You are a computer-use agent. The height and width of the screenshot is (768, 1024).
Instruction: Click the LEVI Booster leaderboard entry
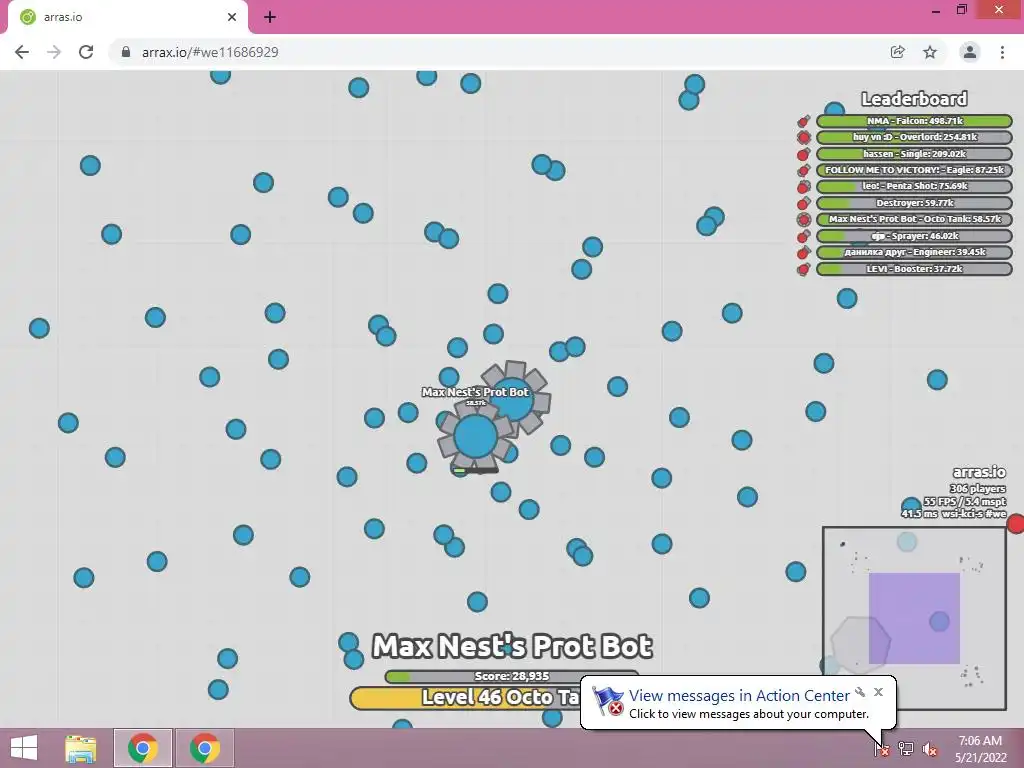pyautogui.click(x=914, y=269)
